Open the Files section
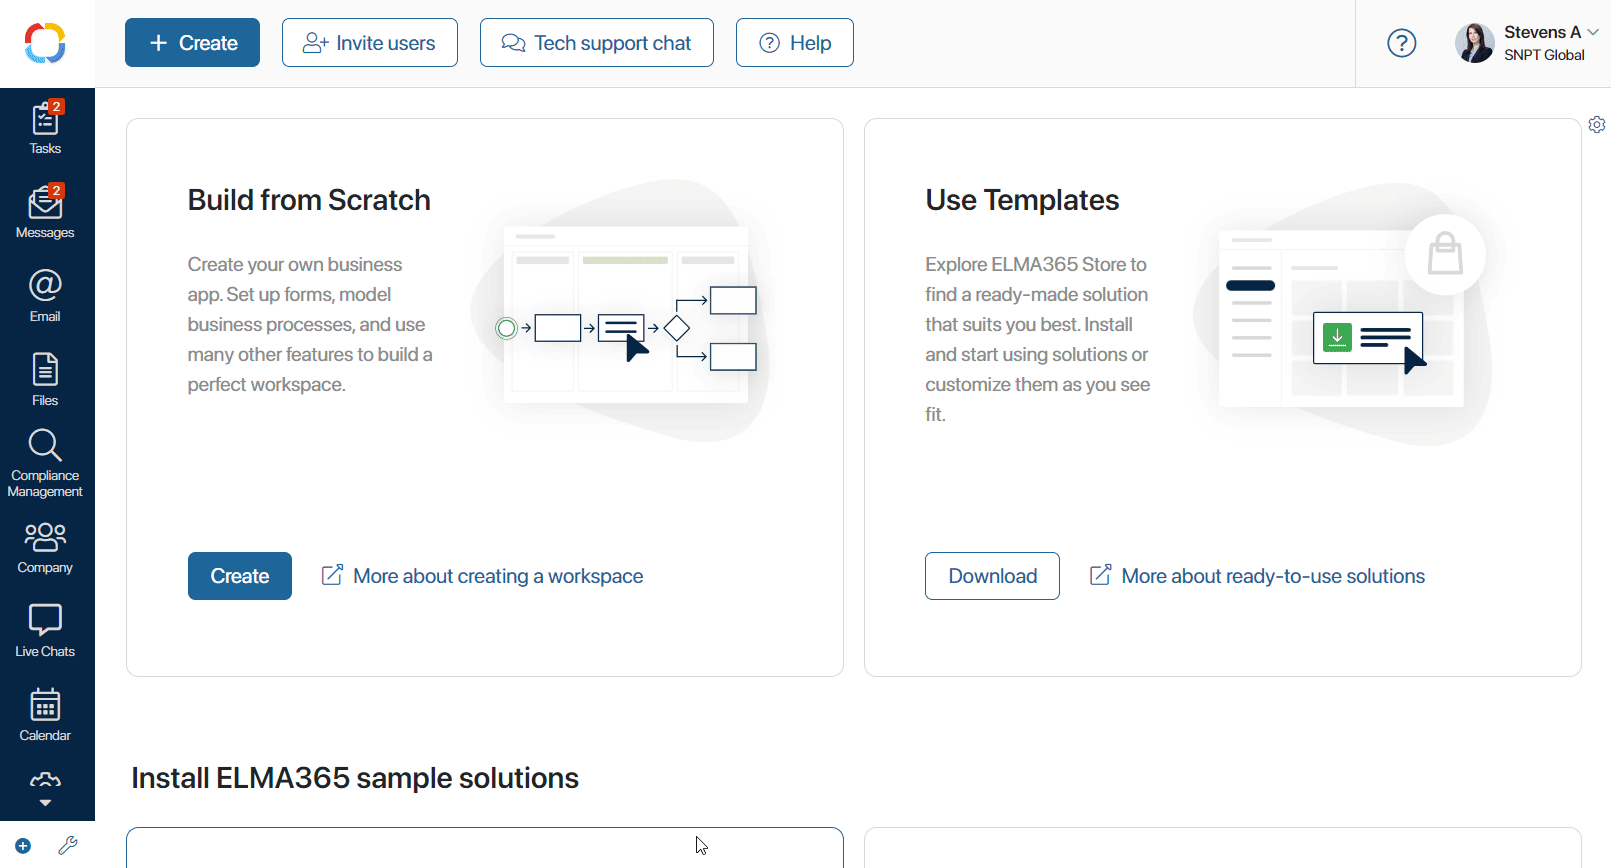 [45, 379]
